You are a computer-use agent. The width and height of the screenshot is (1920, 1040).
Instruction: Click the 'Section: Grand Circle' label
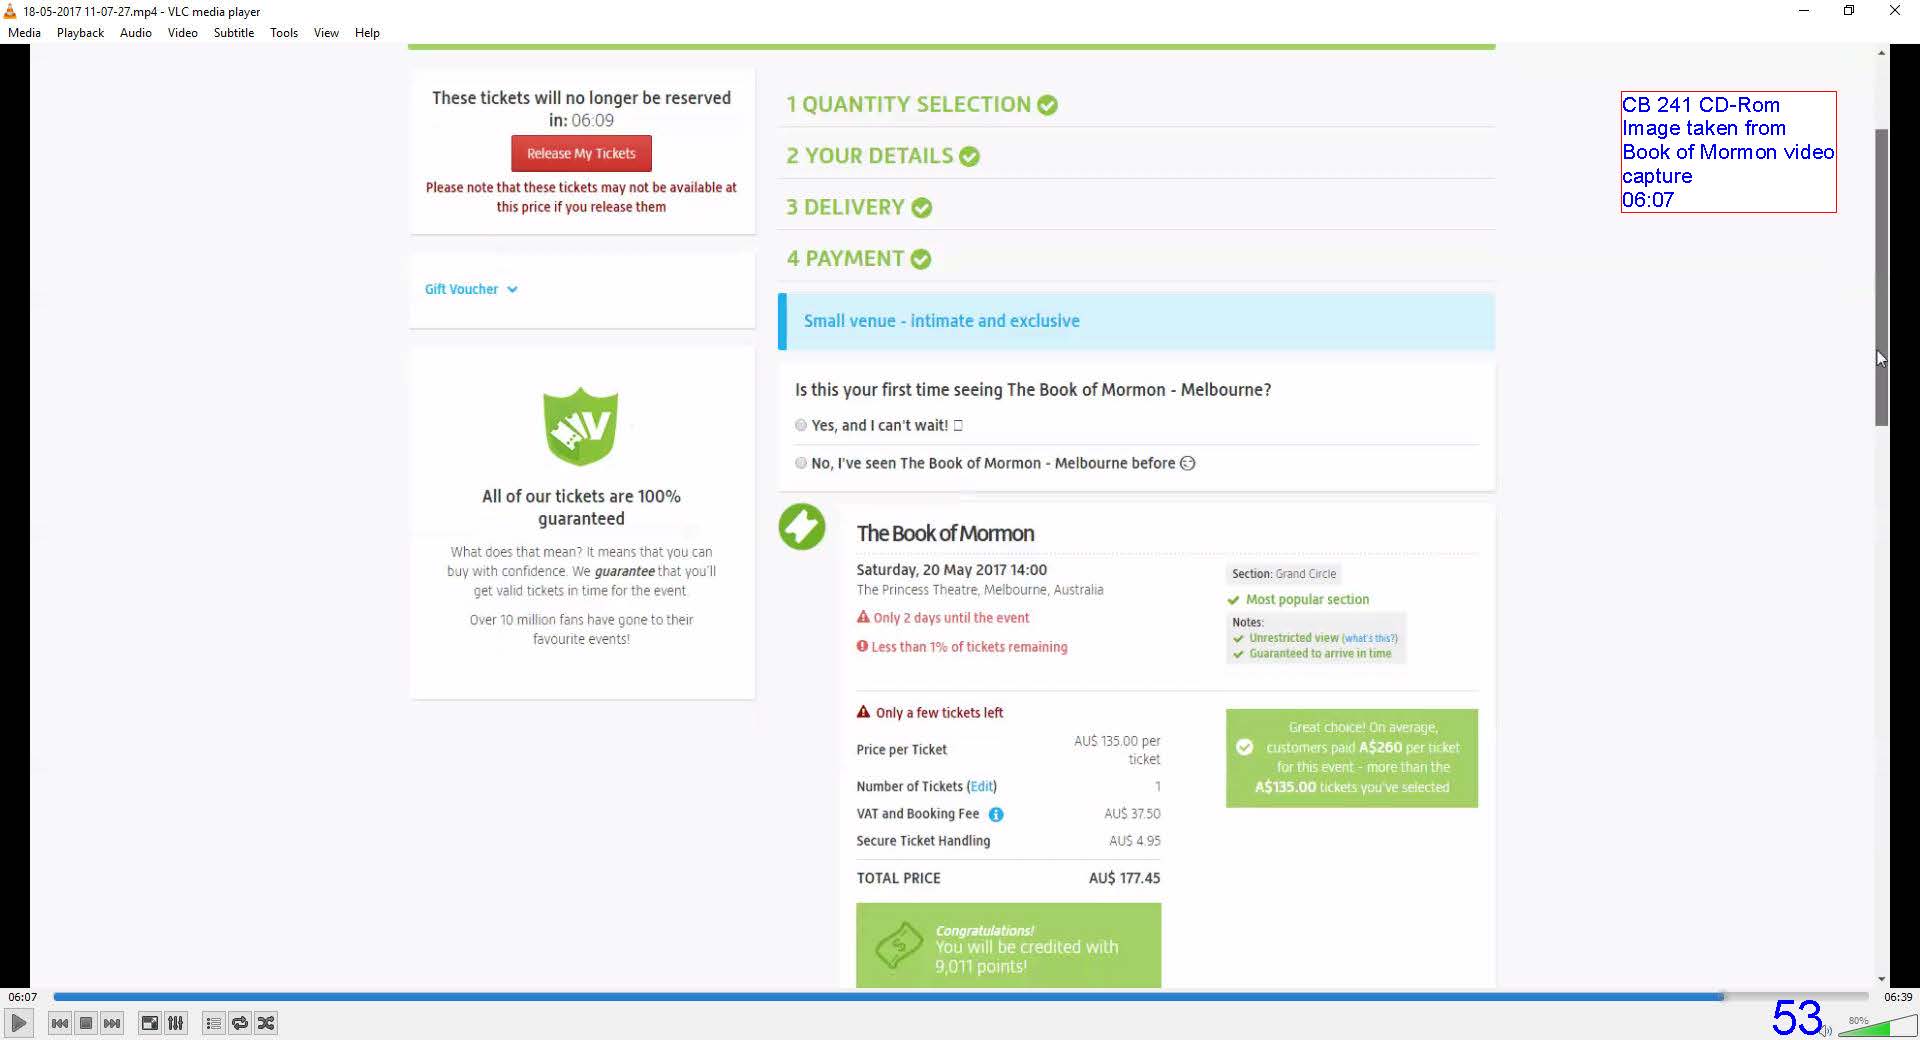point(1284,574)
